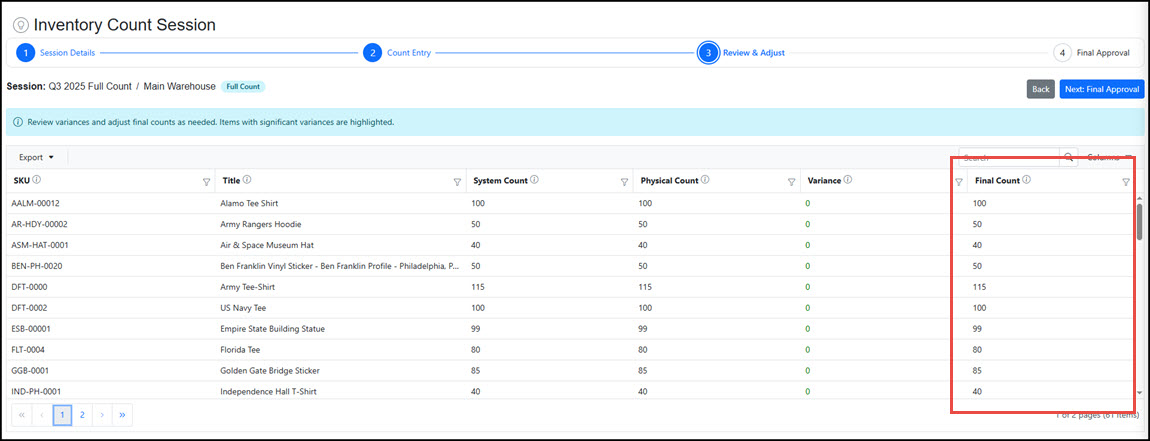This screenshot has width=1150, height=441.
Task: Filter the System Count column
Action: pos(624,182)
